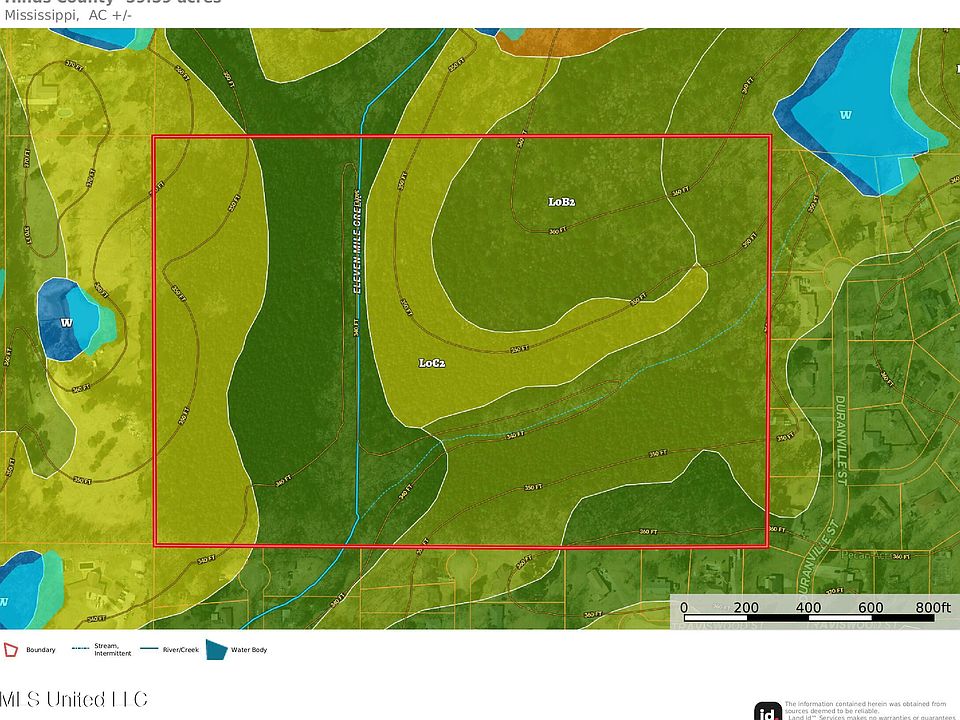Image resolution: width=960 pixels, height=720 pixels.
Task: Click the 800ft mark on scale bar
Action: (932, 607)
